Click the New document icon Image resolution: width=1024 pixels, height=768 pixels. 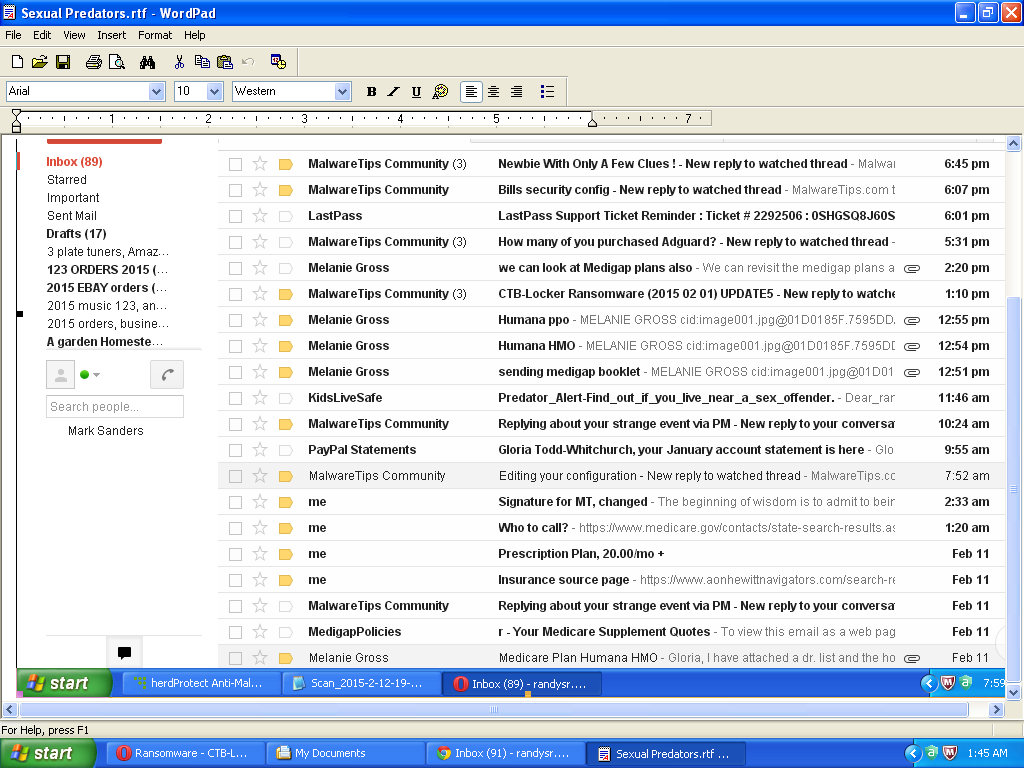[x=17, y=62]
